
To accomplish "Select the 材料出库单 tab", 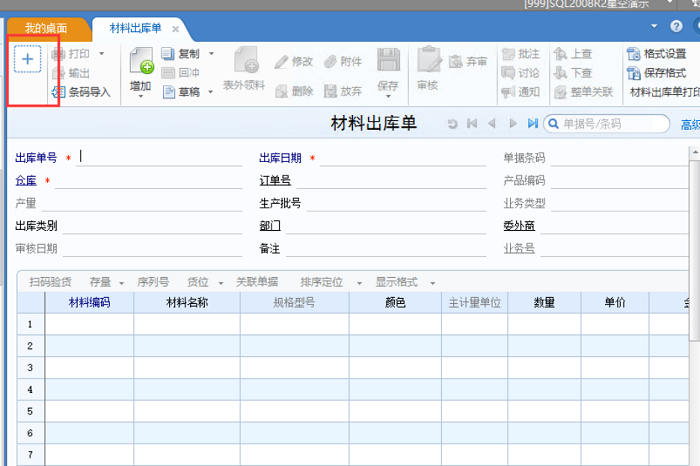I will [135, 29].
